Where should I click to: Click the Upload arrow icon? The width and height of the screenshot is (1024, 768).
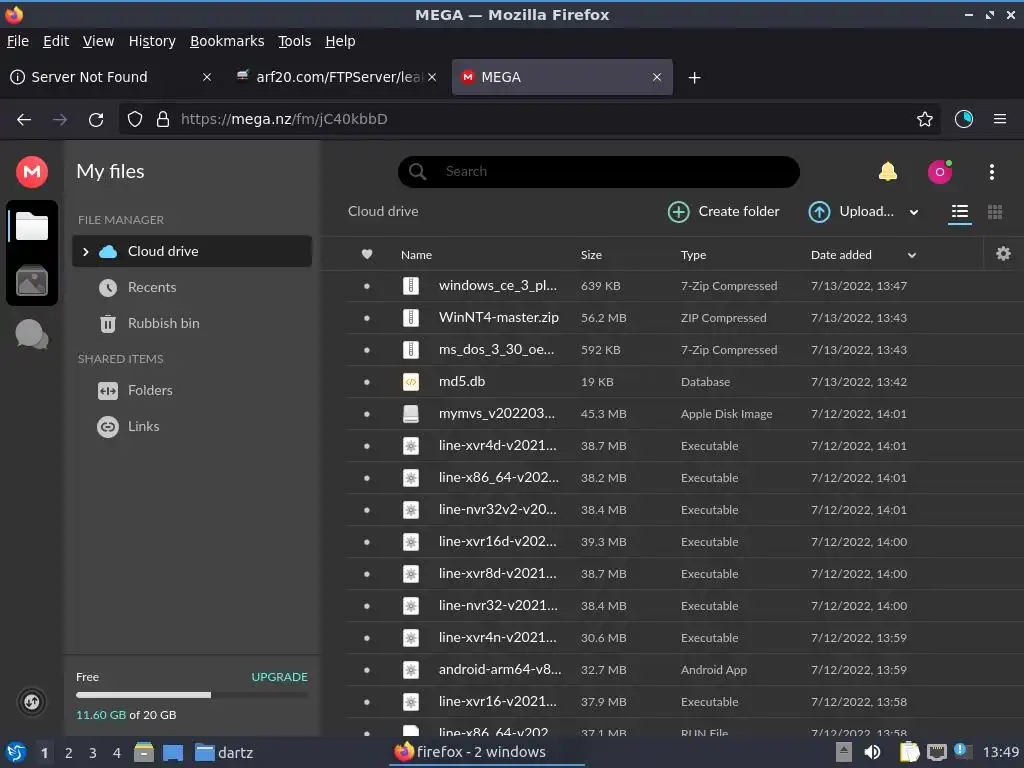click(x=819, y=212)
